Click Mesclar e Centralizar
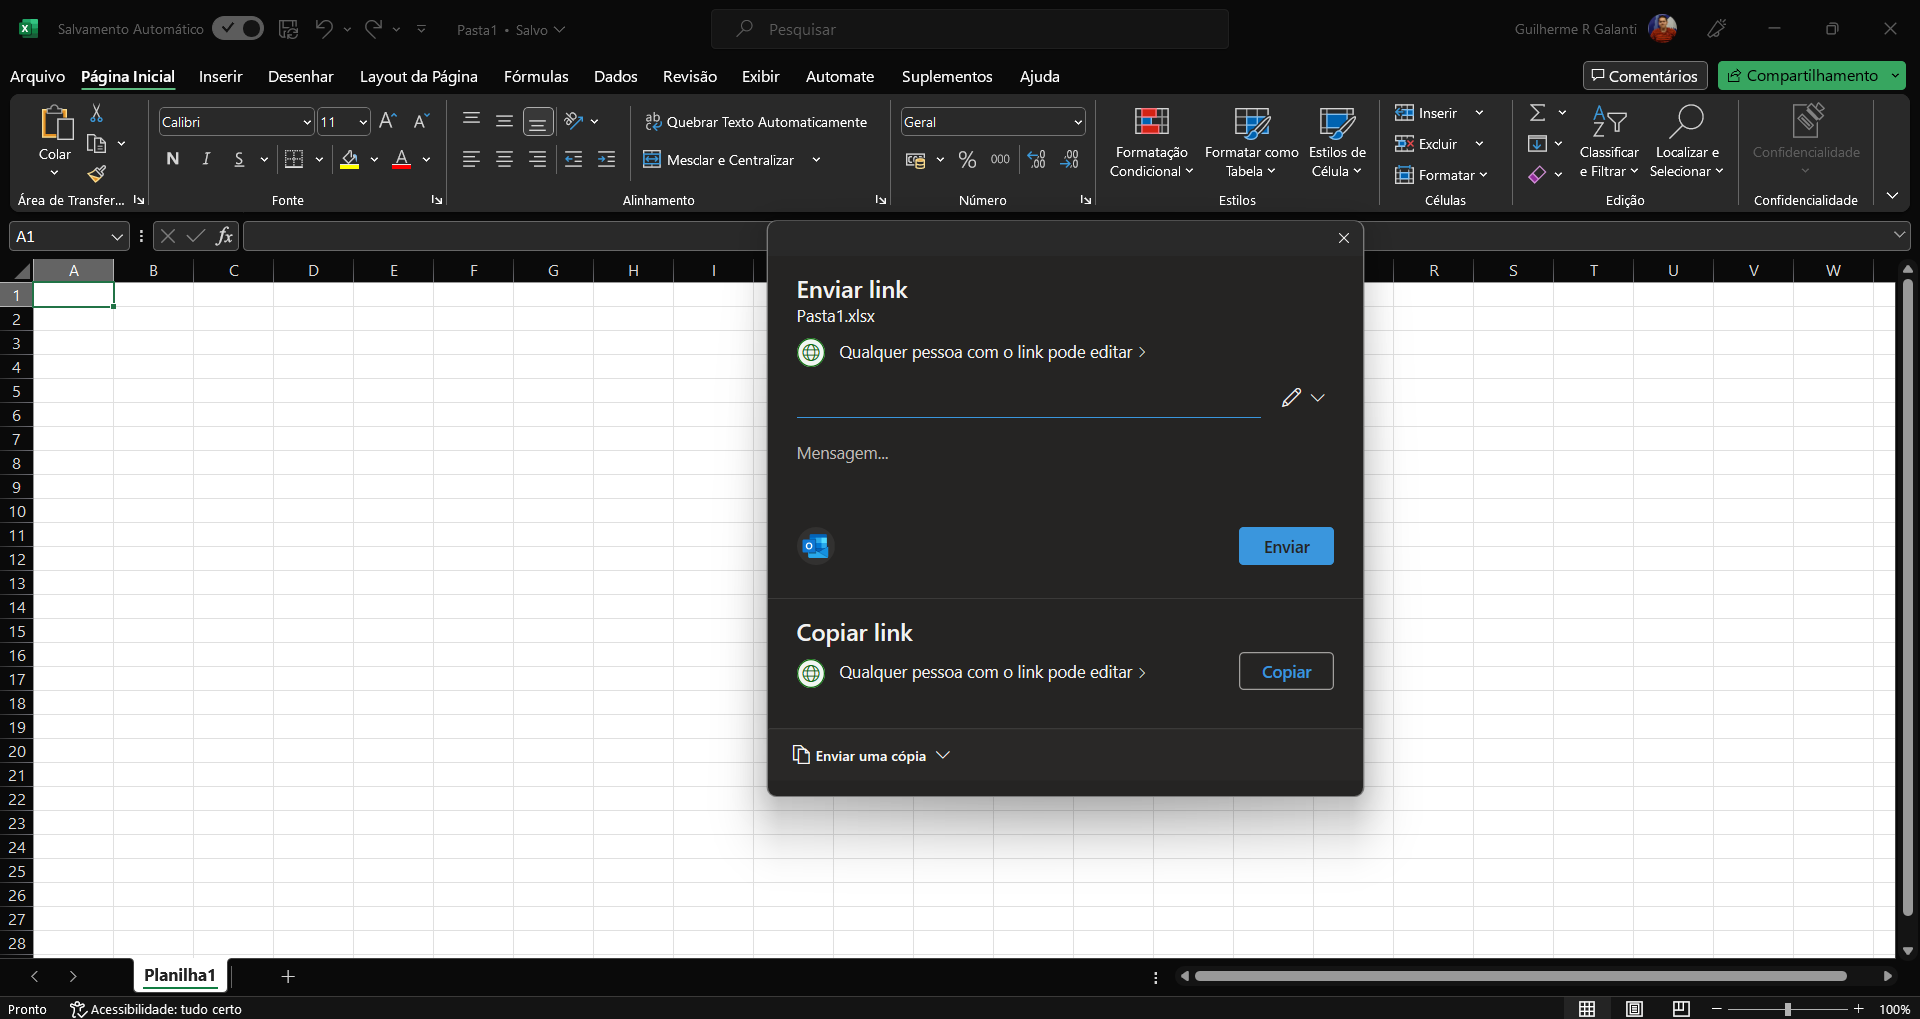The image size is (1920, 1019). point(720,160)
